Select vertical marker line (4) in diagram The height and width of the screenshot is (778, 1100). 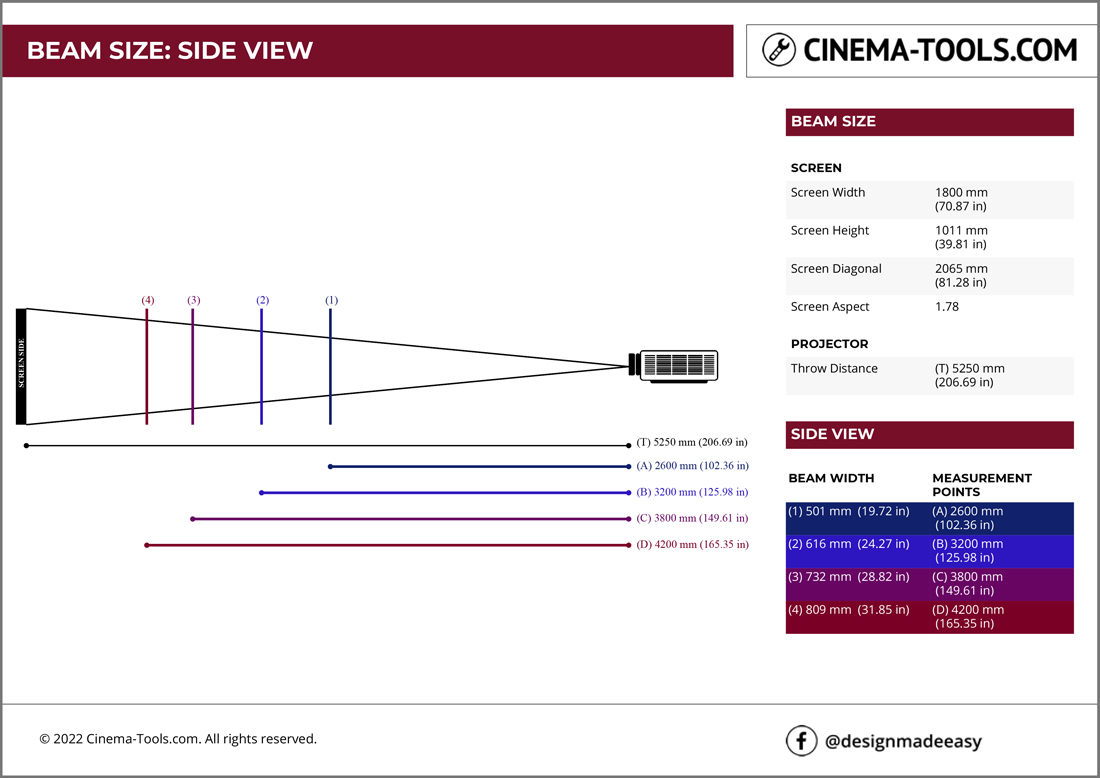coord(147,366)
